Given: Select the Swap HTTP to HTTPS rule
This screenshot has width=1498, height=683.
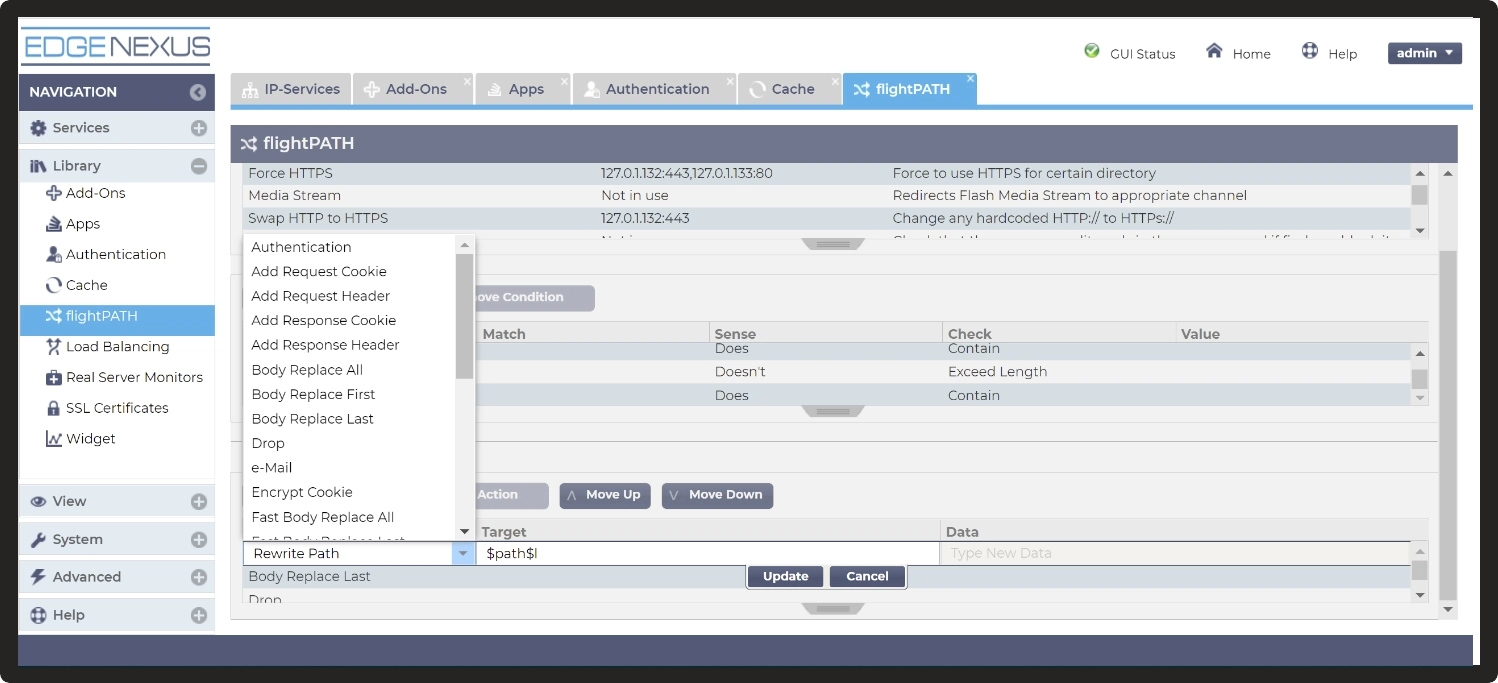Looking at the screenshot, I should click(x=827, y=218).
